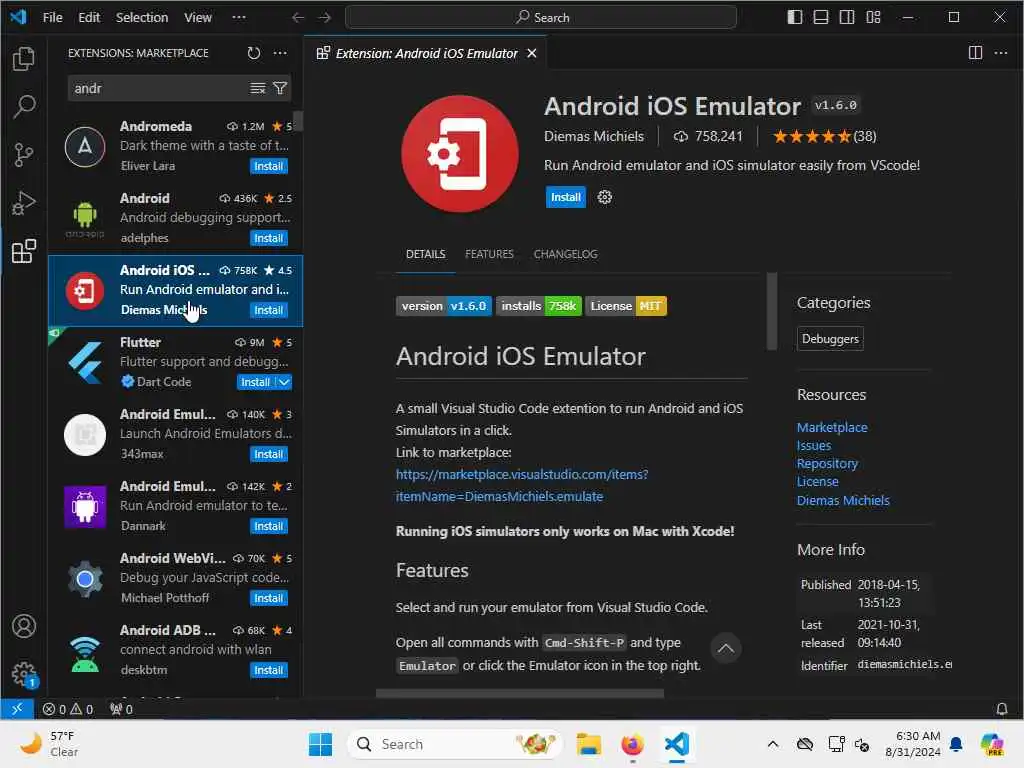Screen dimensions: 1024x768
Task: Select the Flutter extension list item
Action: [175, 362]
